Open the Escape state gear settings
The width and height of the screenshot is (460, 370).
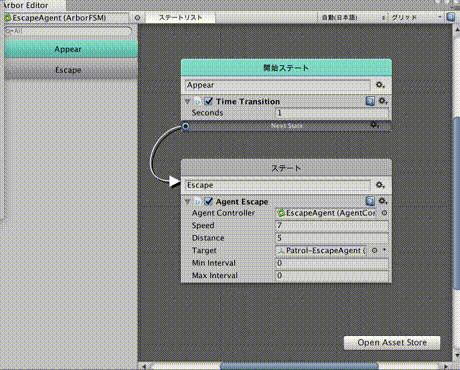pyautogui.click(x=380, y=185)
